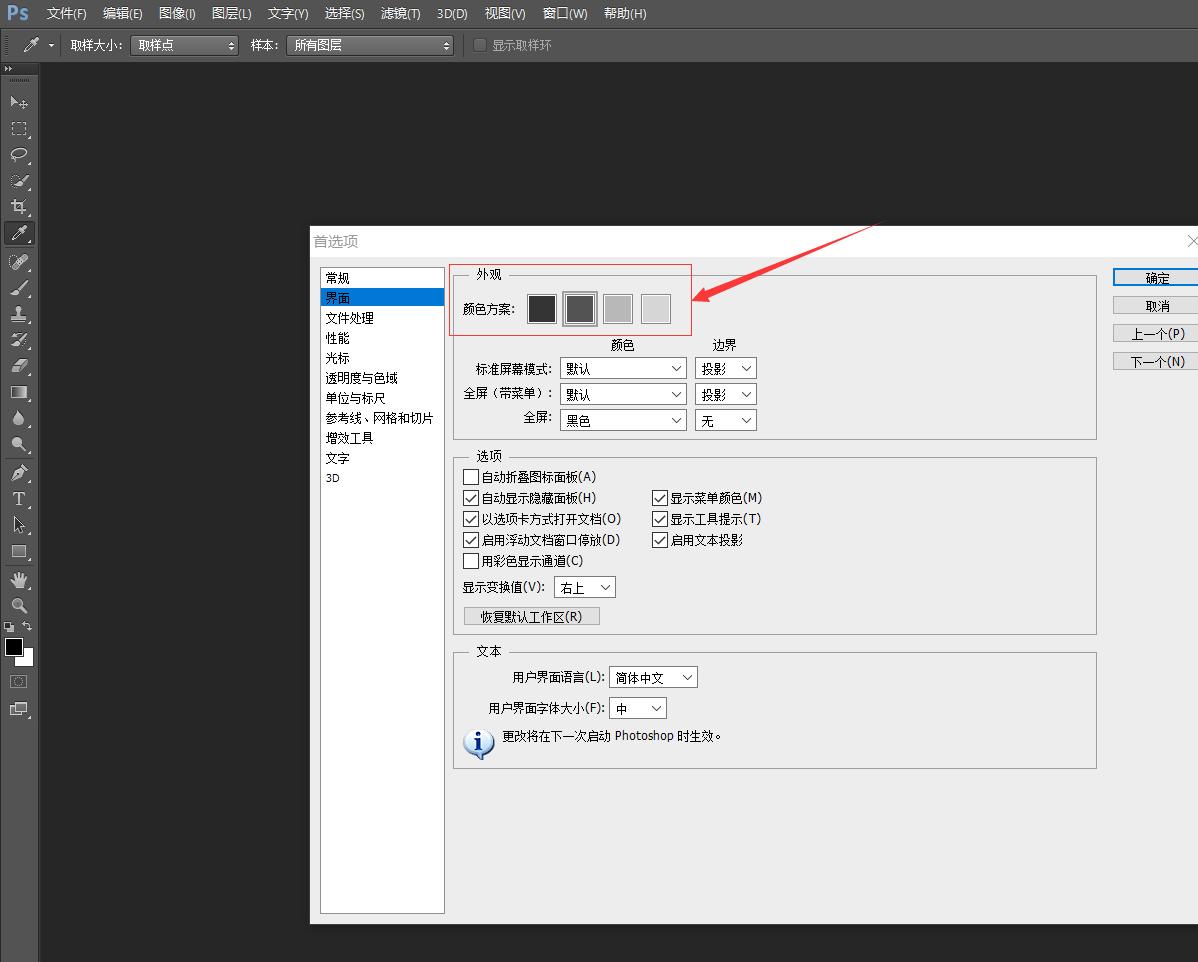Select the Clone Stamp tool

click(x=19, y=314)
